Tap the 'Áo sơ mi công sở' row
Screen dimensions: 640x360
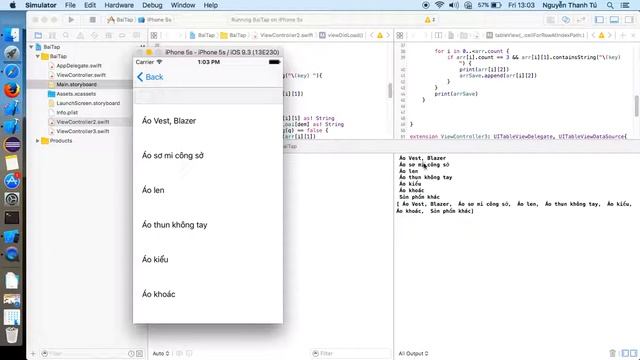(208, 156)
